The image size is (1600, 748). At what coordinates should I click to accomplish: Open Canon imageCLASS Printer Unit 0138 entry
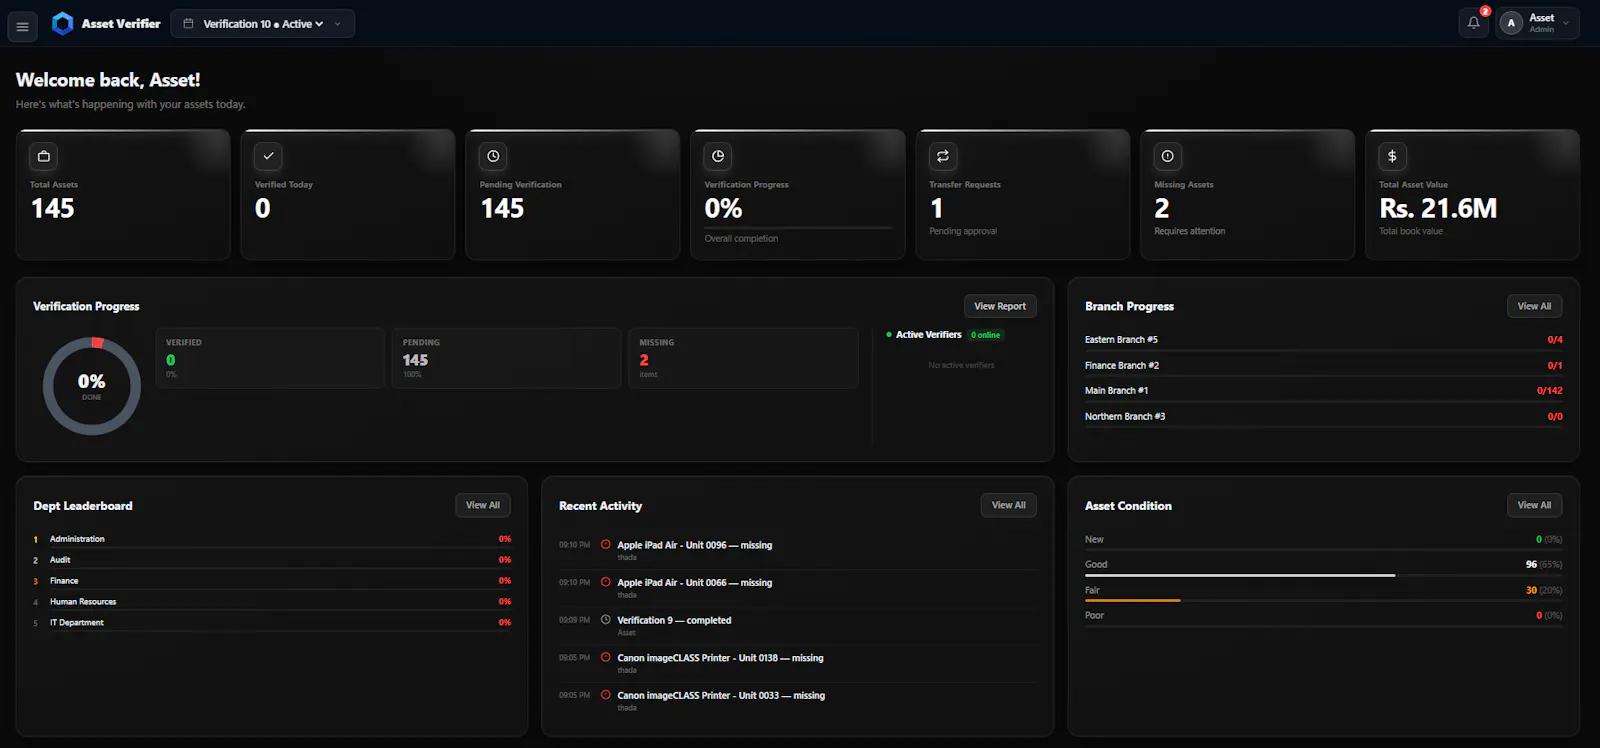coord(797,663)
